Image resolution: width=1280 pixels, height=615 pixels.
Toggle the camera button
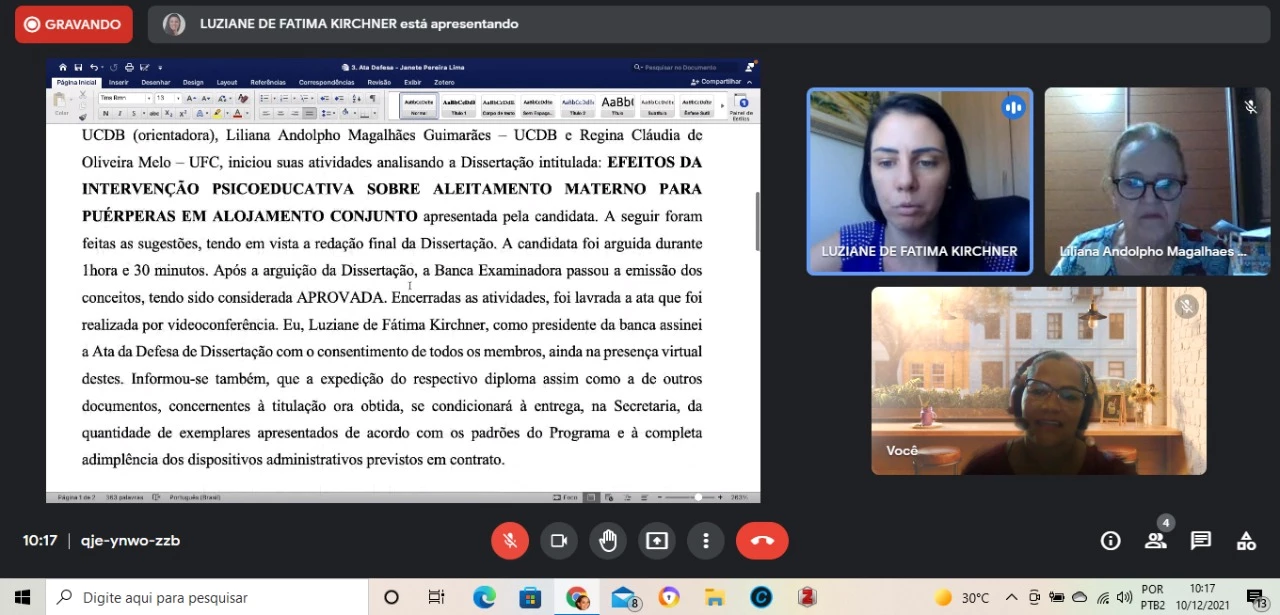[559, 541]
